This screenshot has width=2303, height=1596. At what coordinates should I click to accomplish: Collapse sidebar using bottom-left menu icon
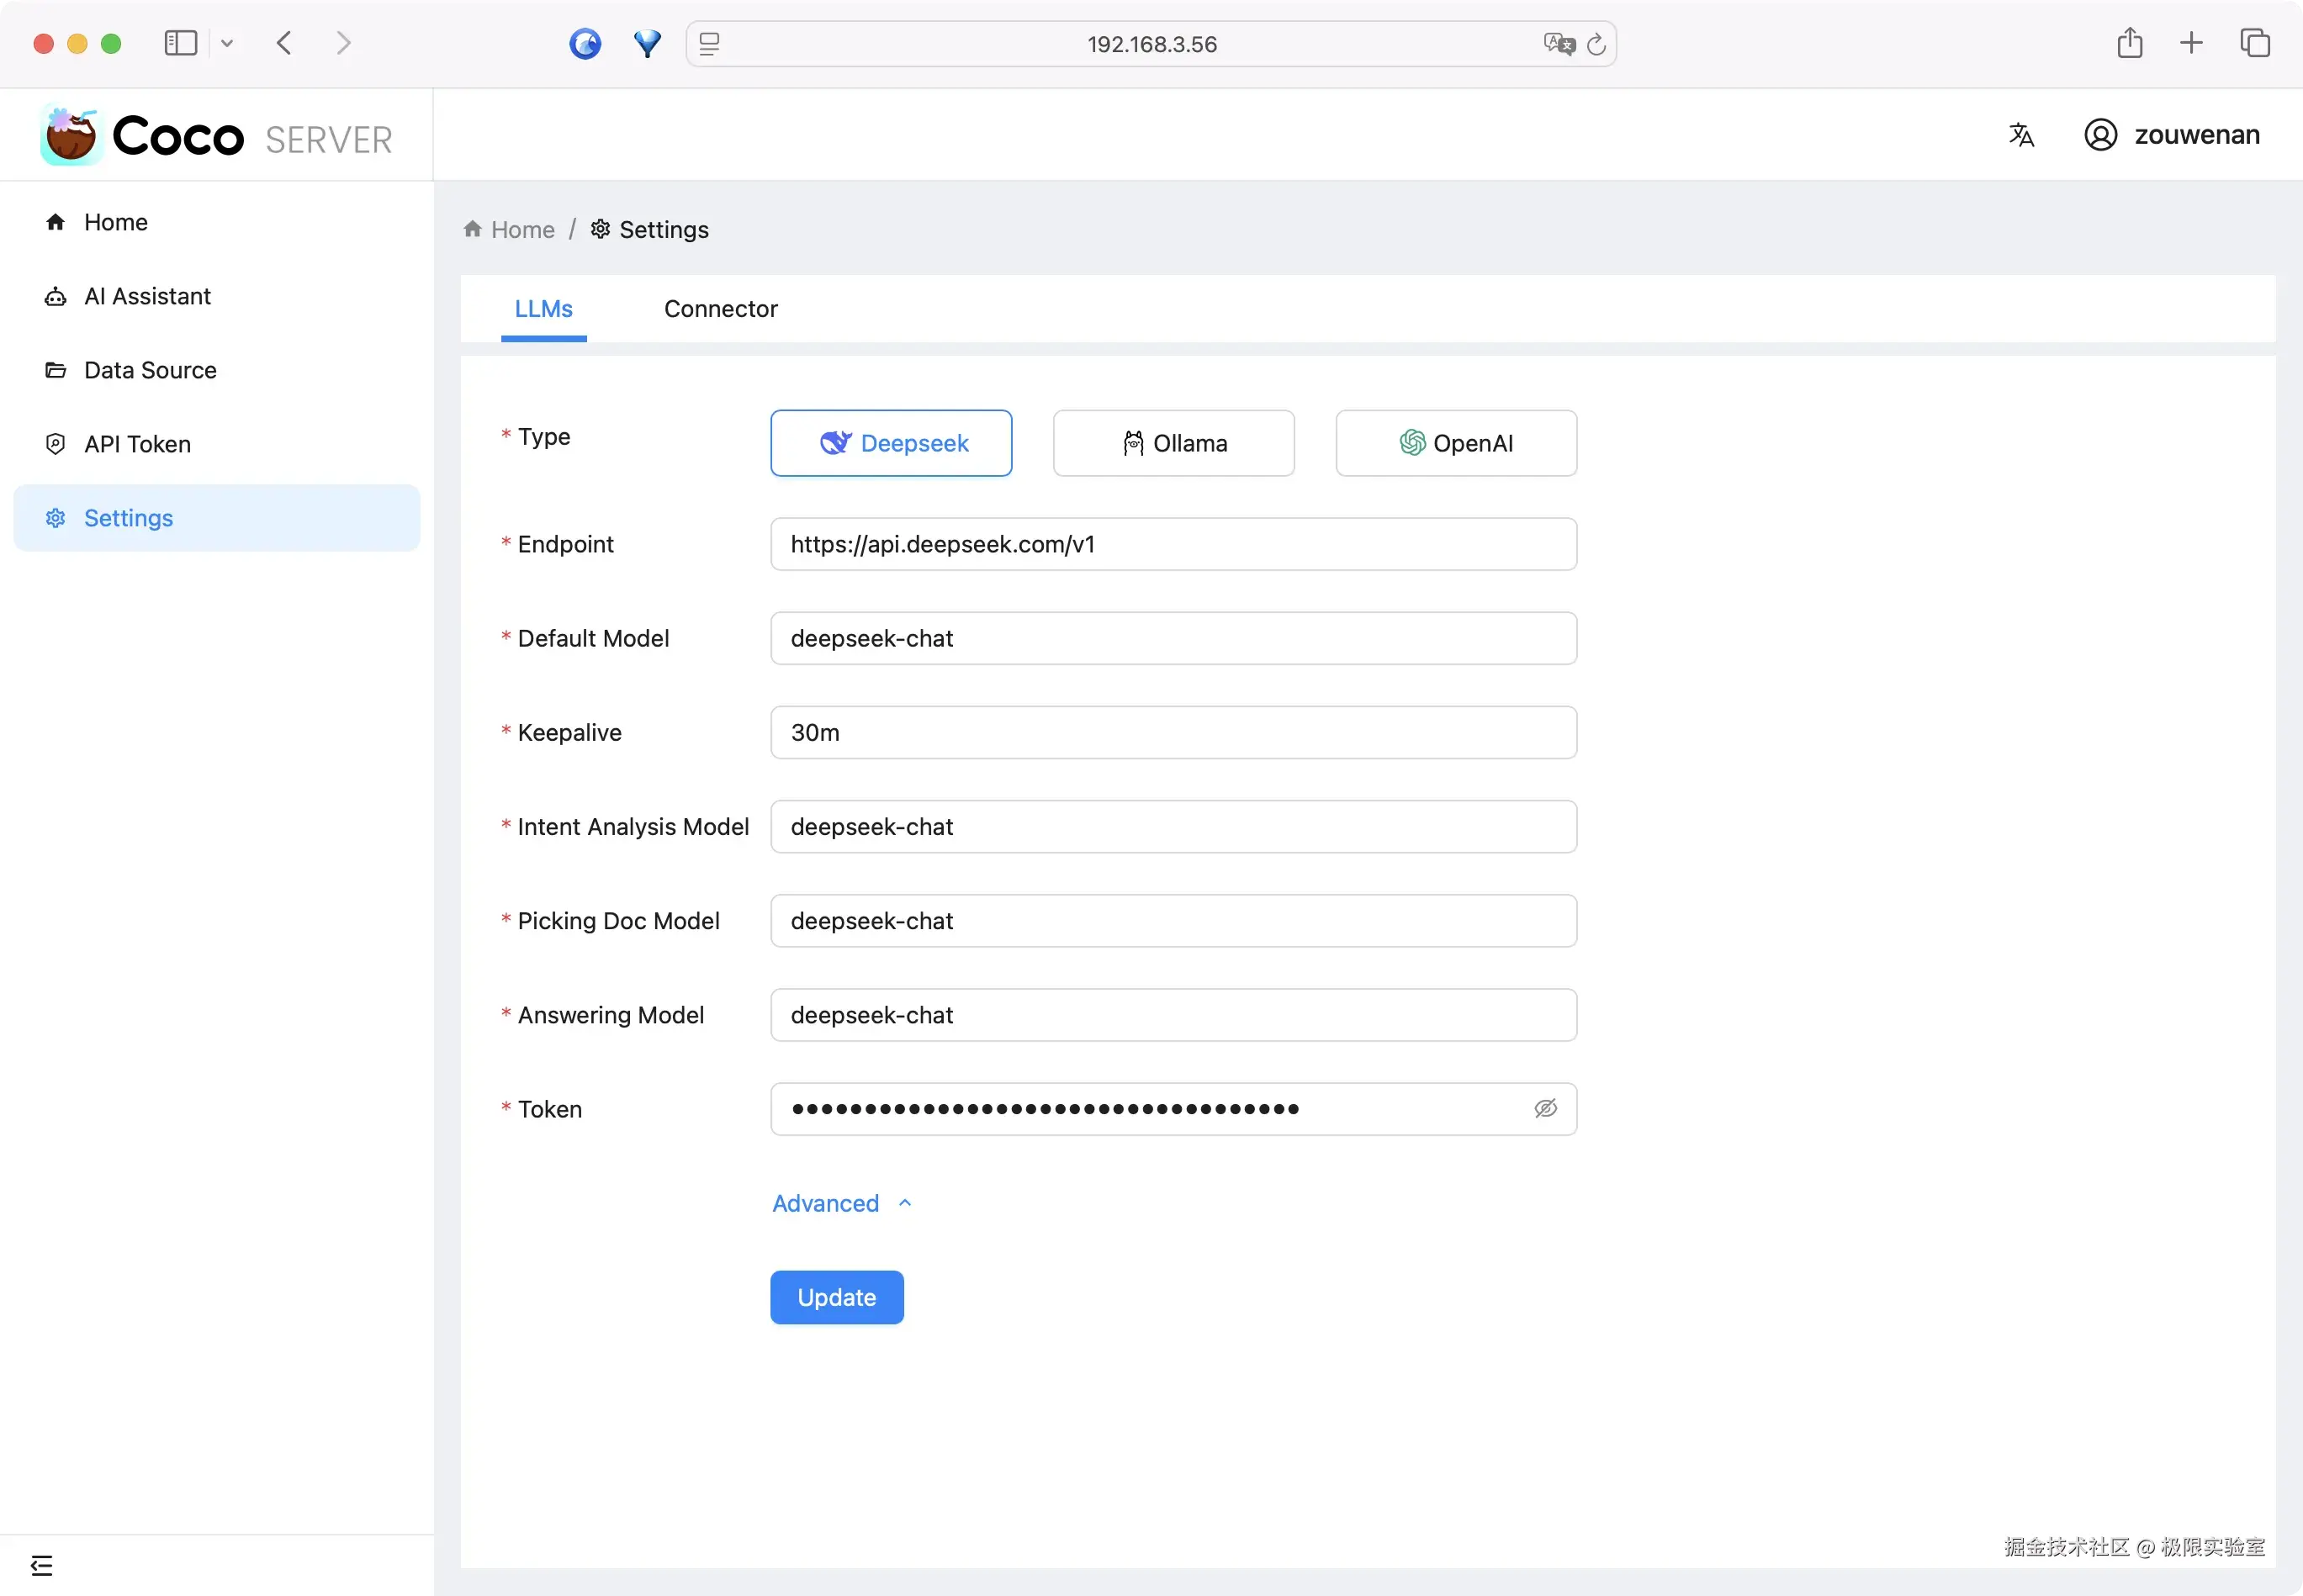[x=41, y=1565]
